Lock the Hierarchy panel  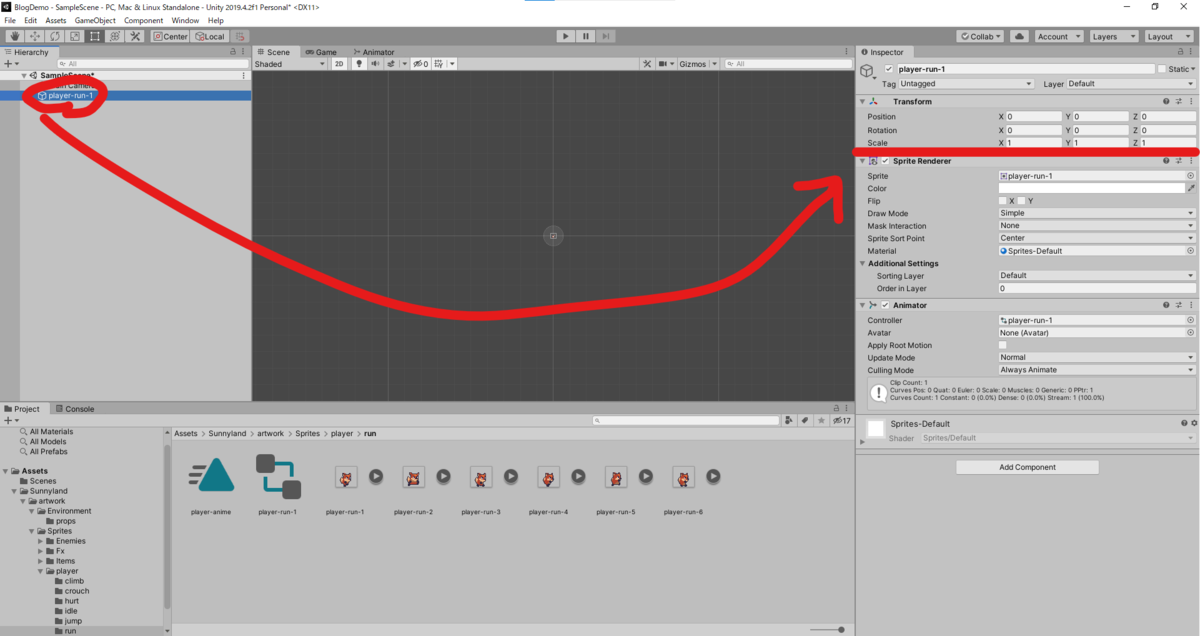tap(233, 51)
